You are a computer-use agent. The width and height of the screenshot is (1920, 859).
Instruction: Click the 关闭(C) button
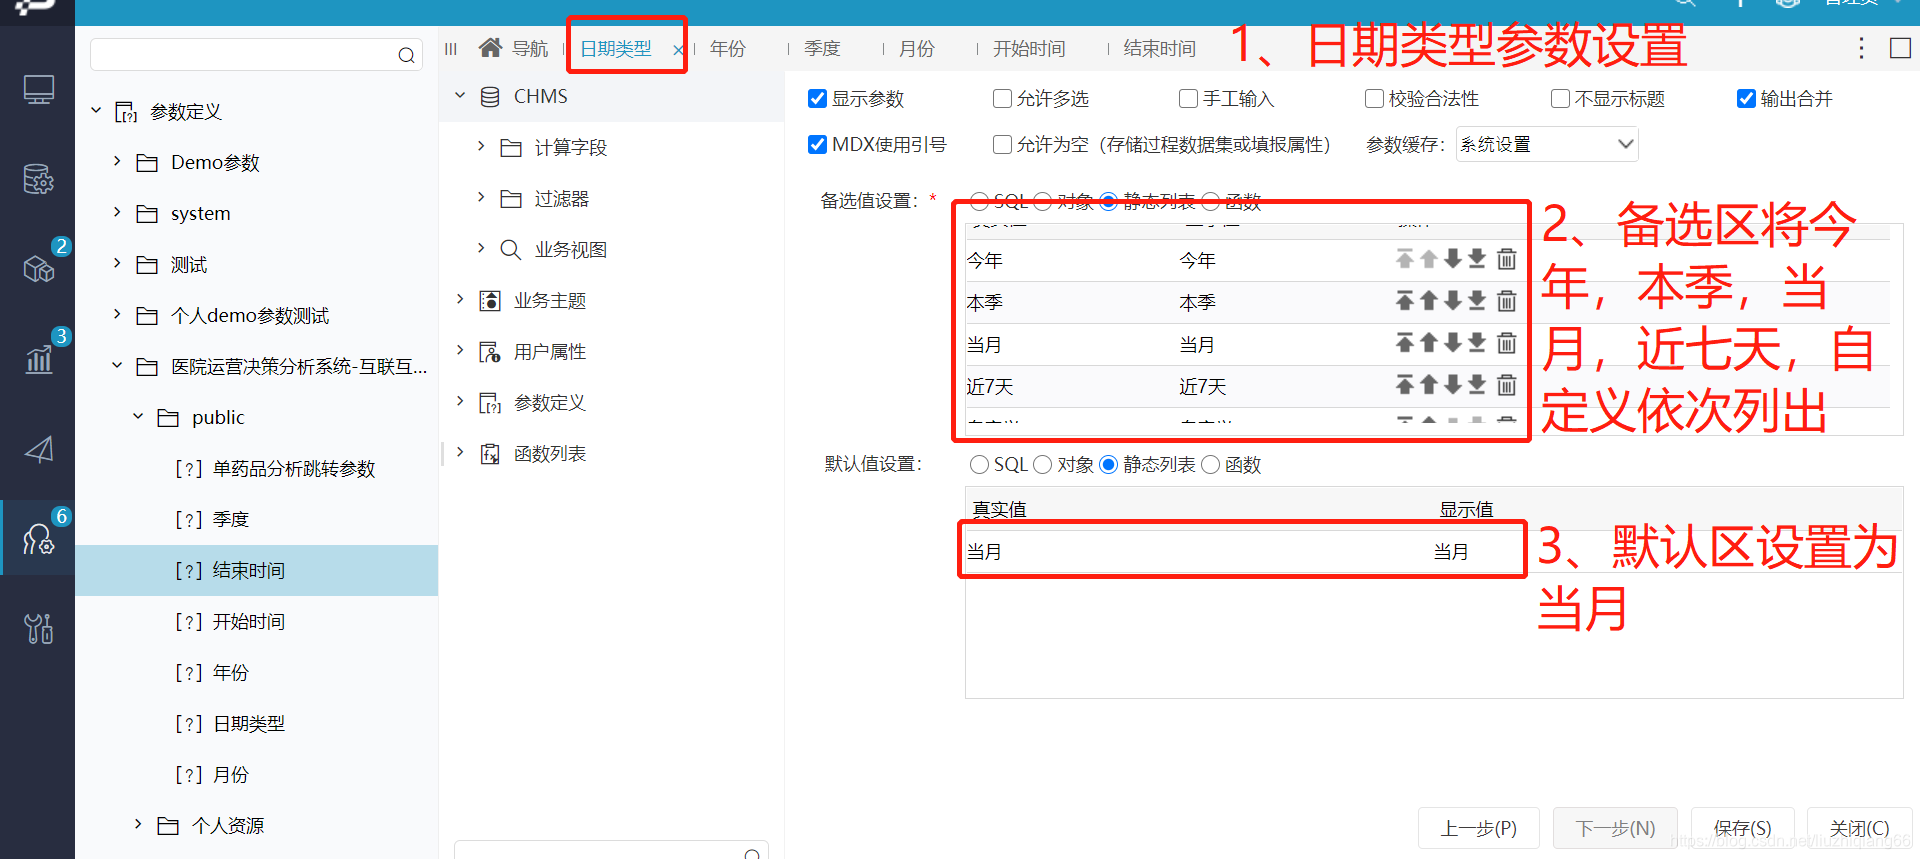coord(1860,828)
